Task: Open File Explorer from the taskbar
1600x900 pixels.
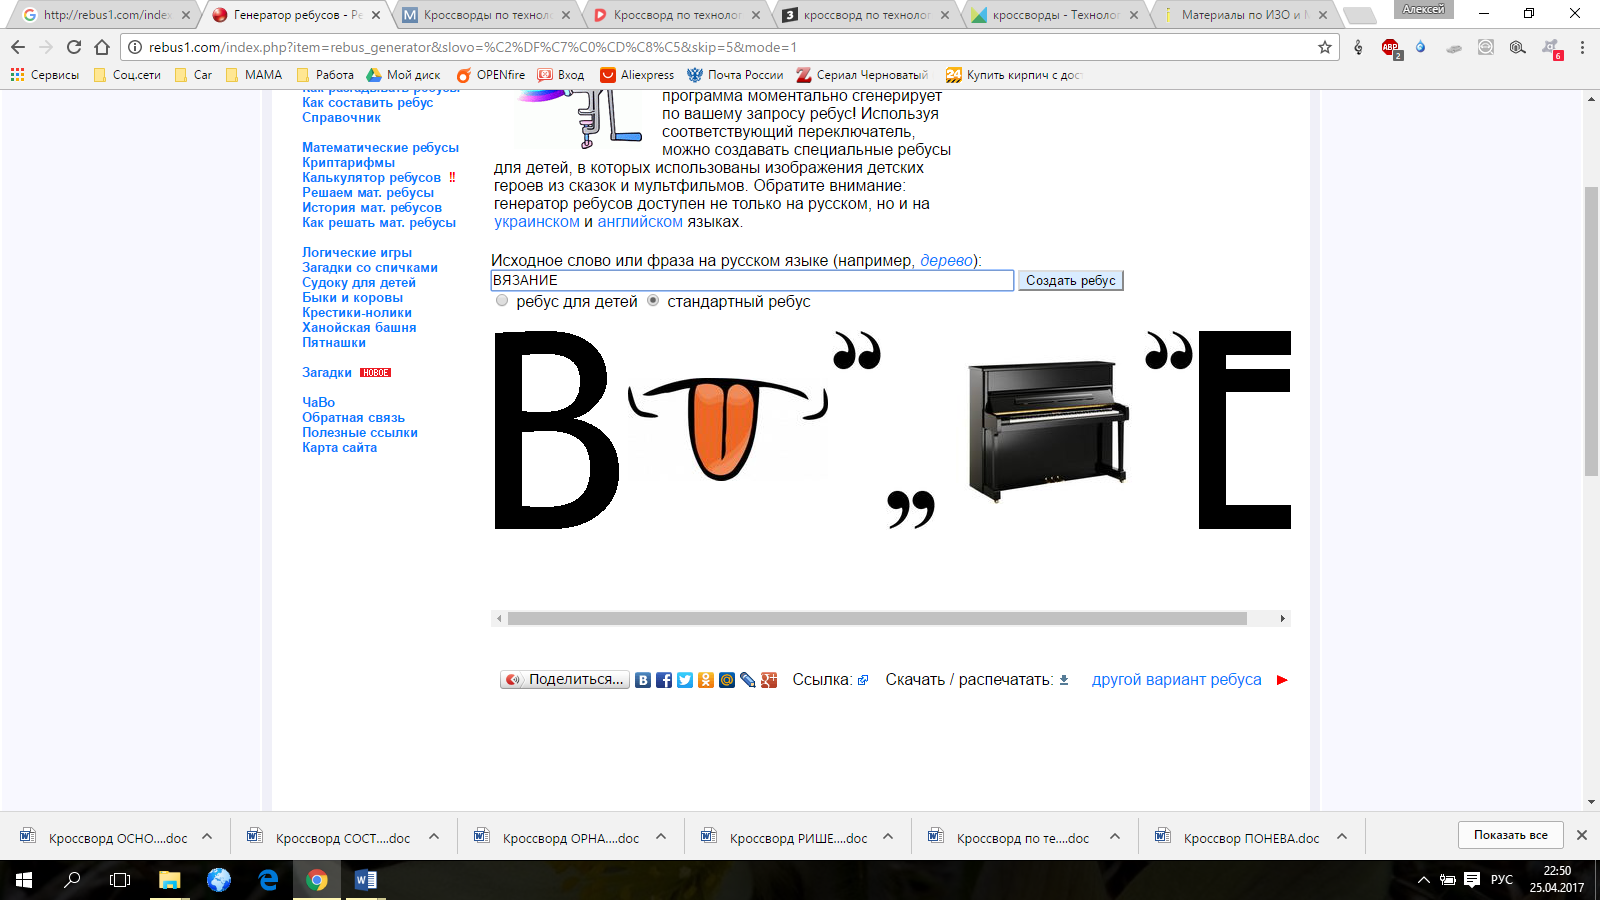Action: point(170,880)
